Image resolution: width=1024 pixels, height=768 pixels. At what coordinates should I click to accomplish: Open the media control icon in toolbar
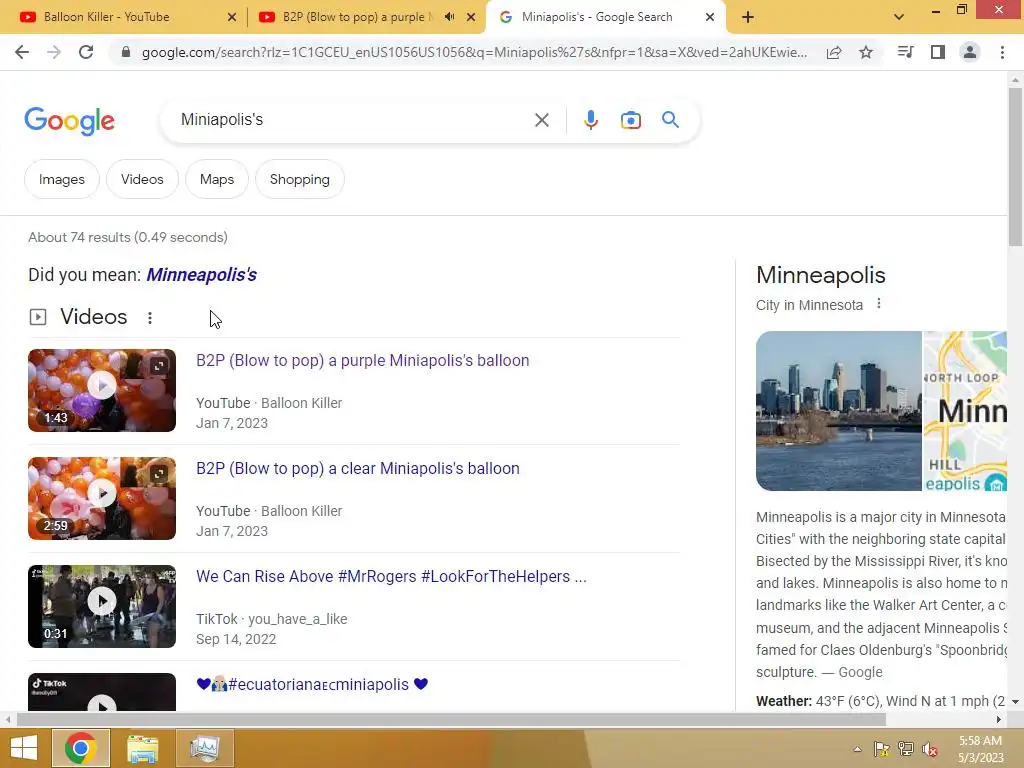906,52
